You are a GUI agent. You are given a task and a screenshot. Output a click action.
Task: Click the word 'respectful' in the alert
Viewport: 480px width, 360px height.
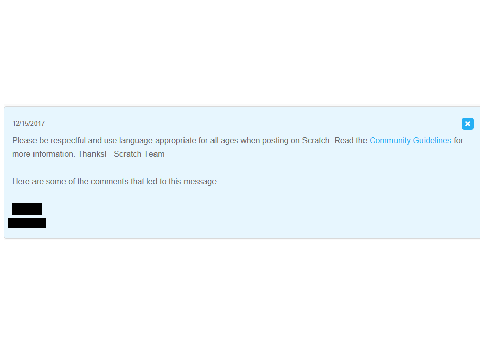(x=68, y=140)
